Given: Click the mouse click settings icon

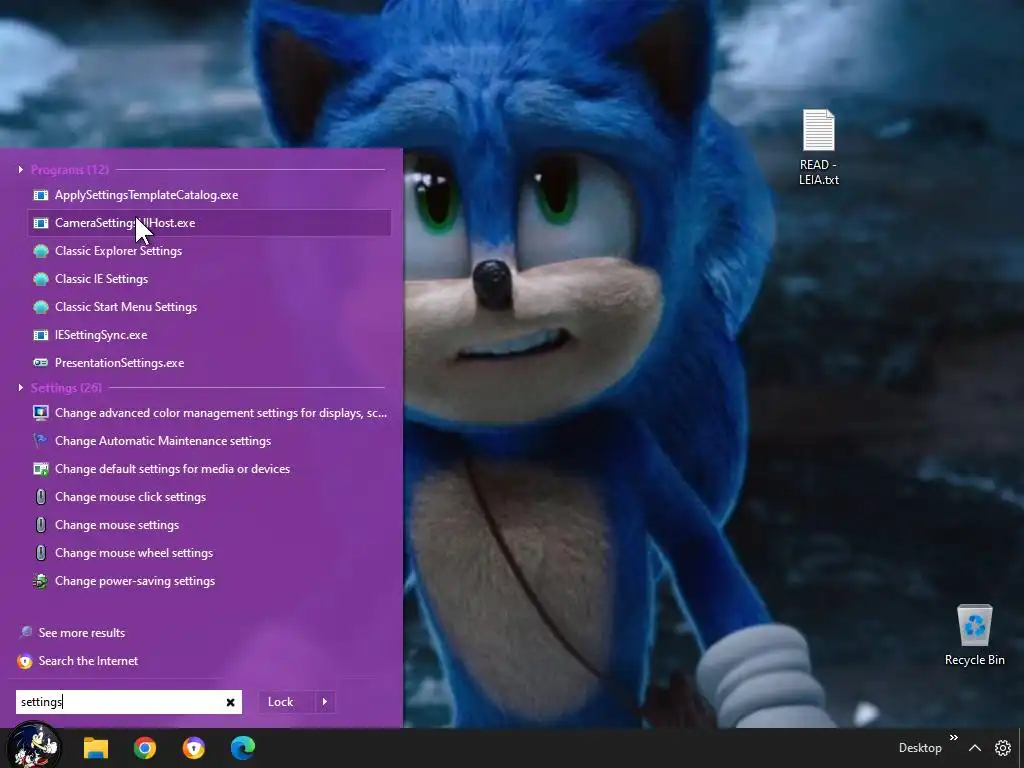Looking at the screenshot, I should coord(40,497).
